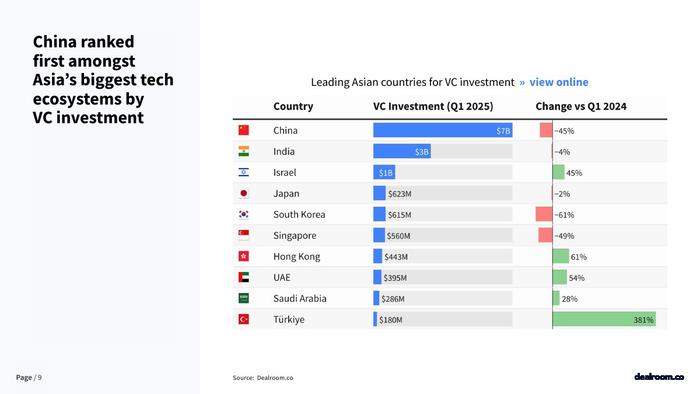Click the Türkiye flag icon
700x394 pixels.
click(243, 319)
